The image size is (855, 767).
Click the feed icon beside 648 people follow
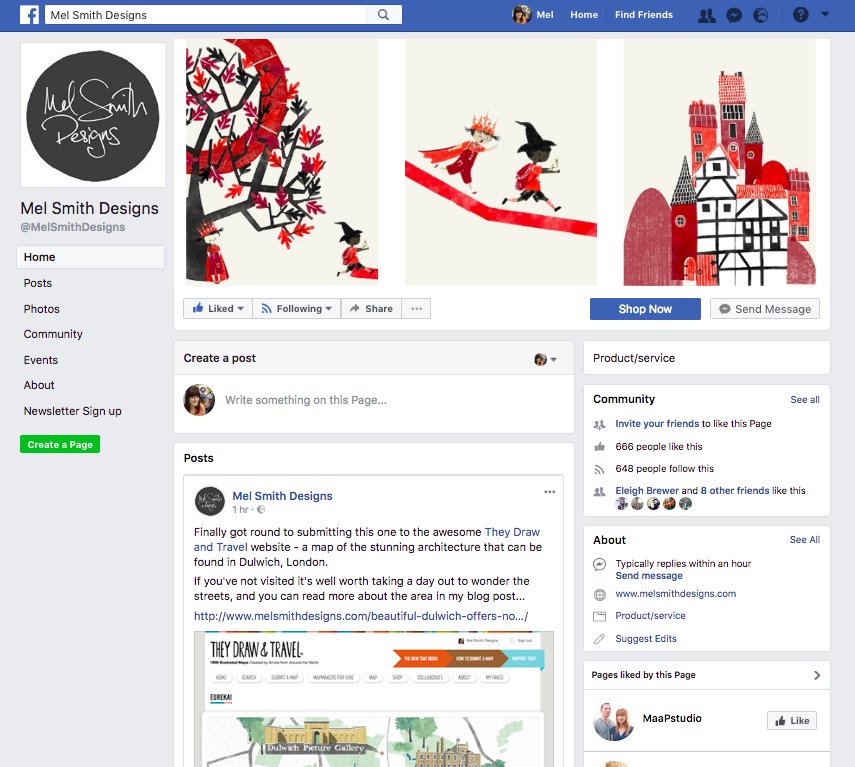(x=600, y=469)
